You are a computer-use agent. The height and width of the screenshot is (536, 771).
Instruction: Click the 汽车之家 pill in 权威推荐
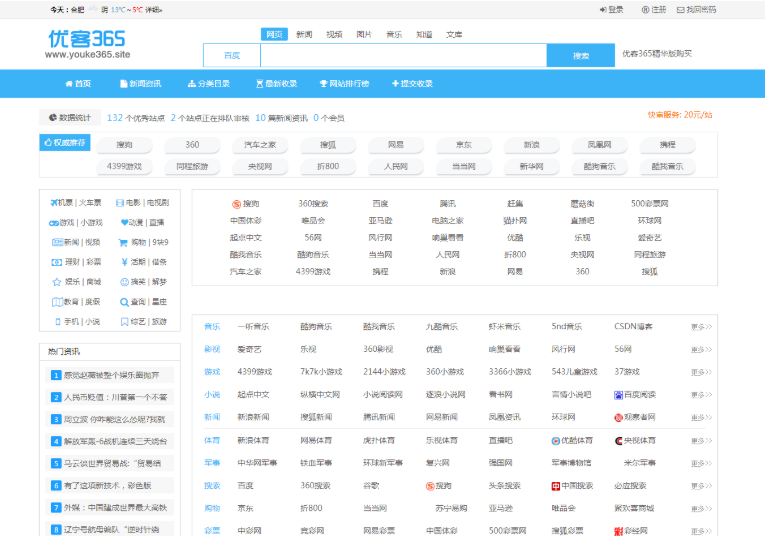[x=260, y=145]
